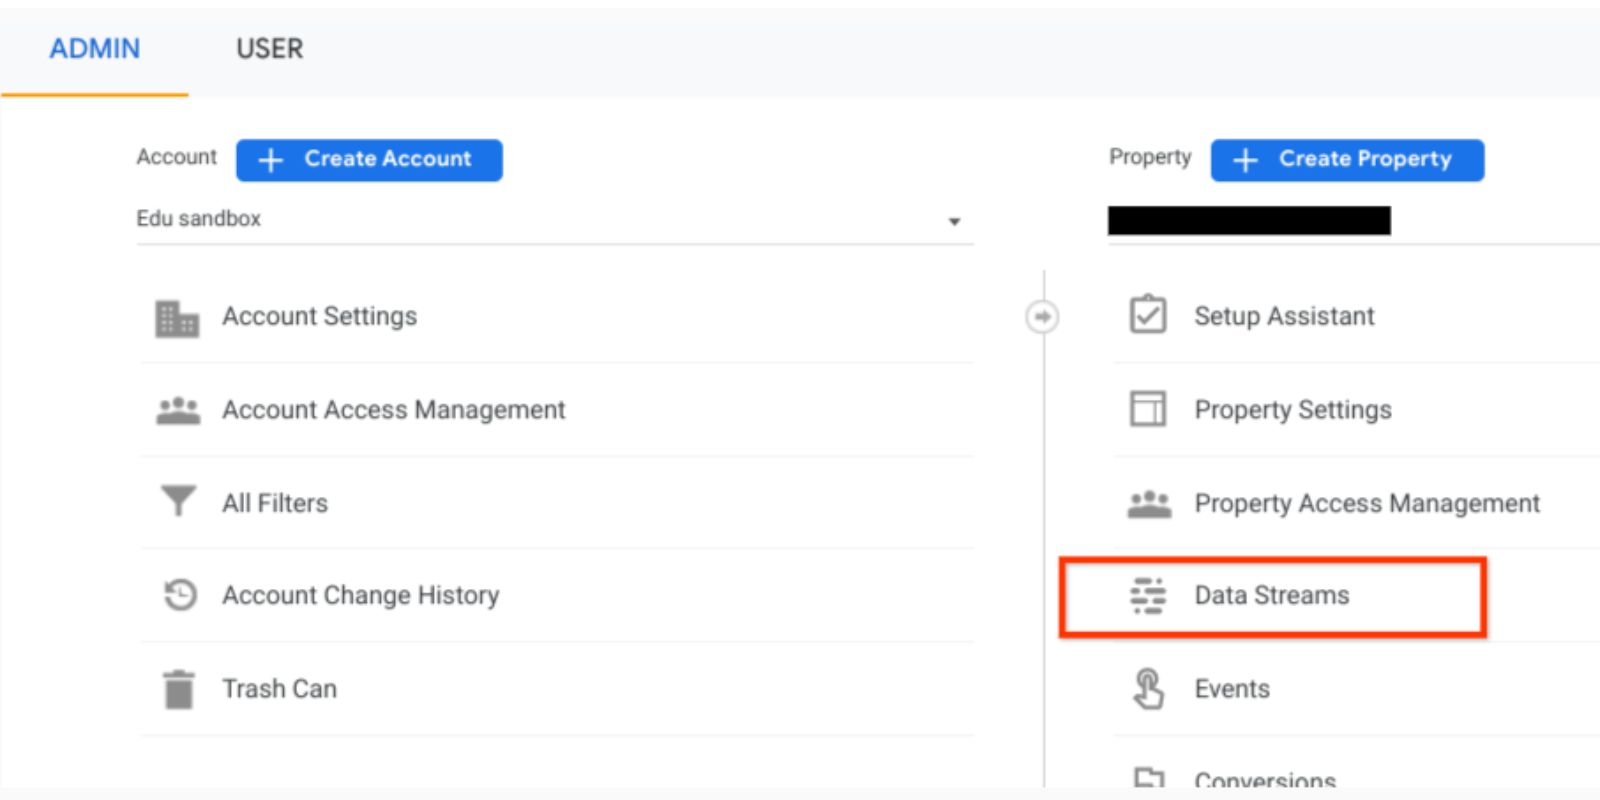Click the Account Settings building icon
The image size is (1600, 800).
click(x=177, y=319)
